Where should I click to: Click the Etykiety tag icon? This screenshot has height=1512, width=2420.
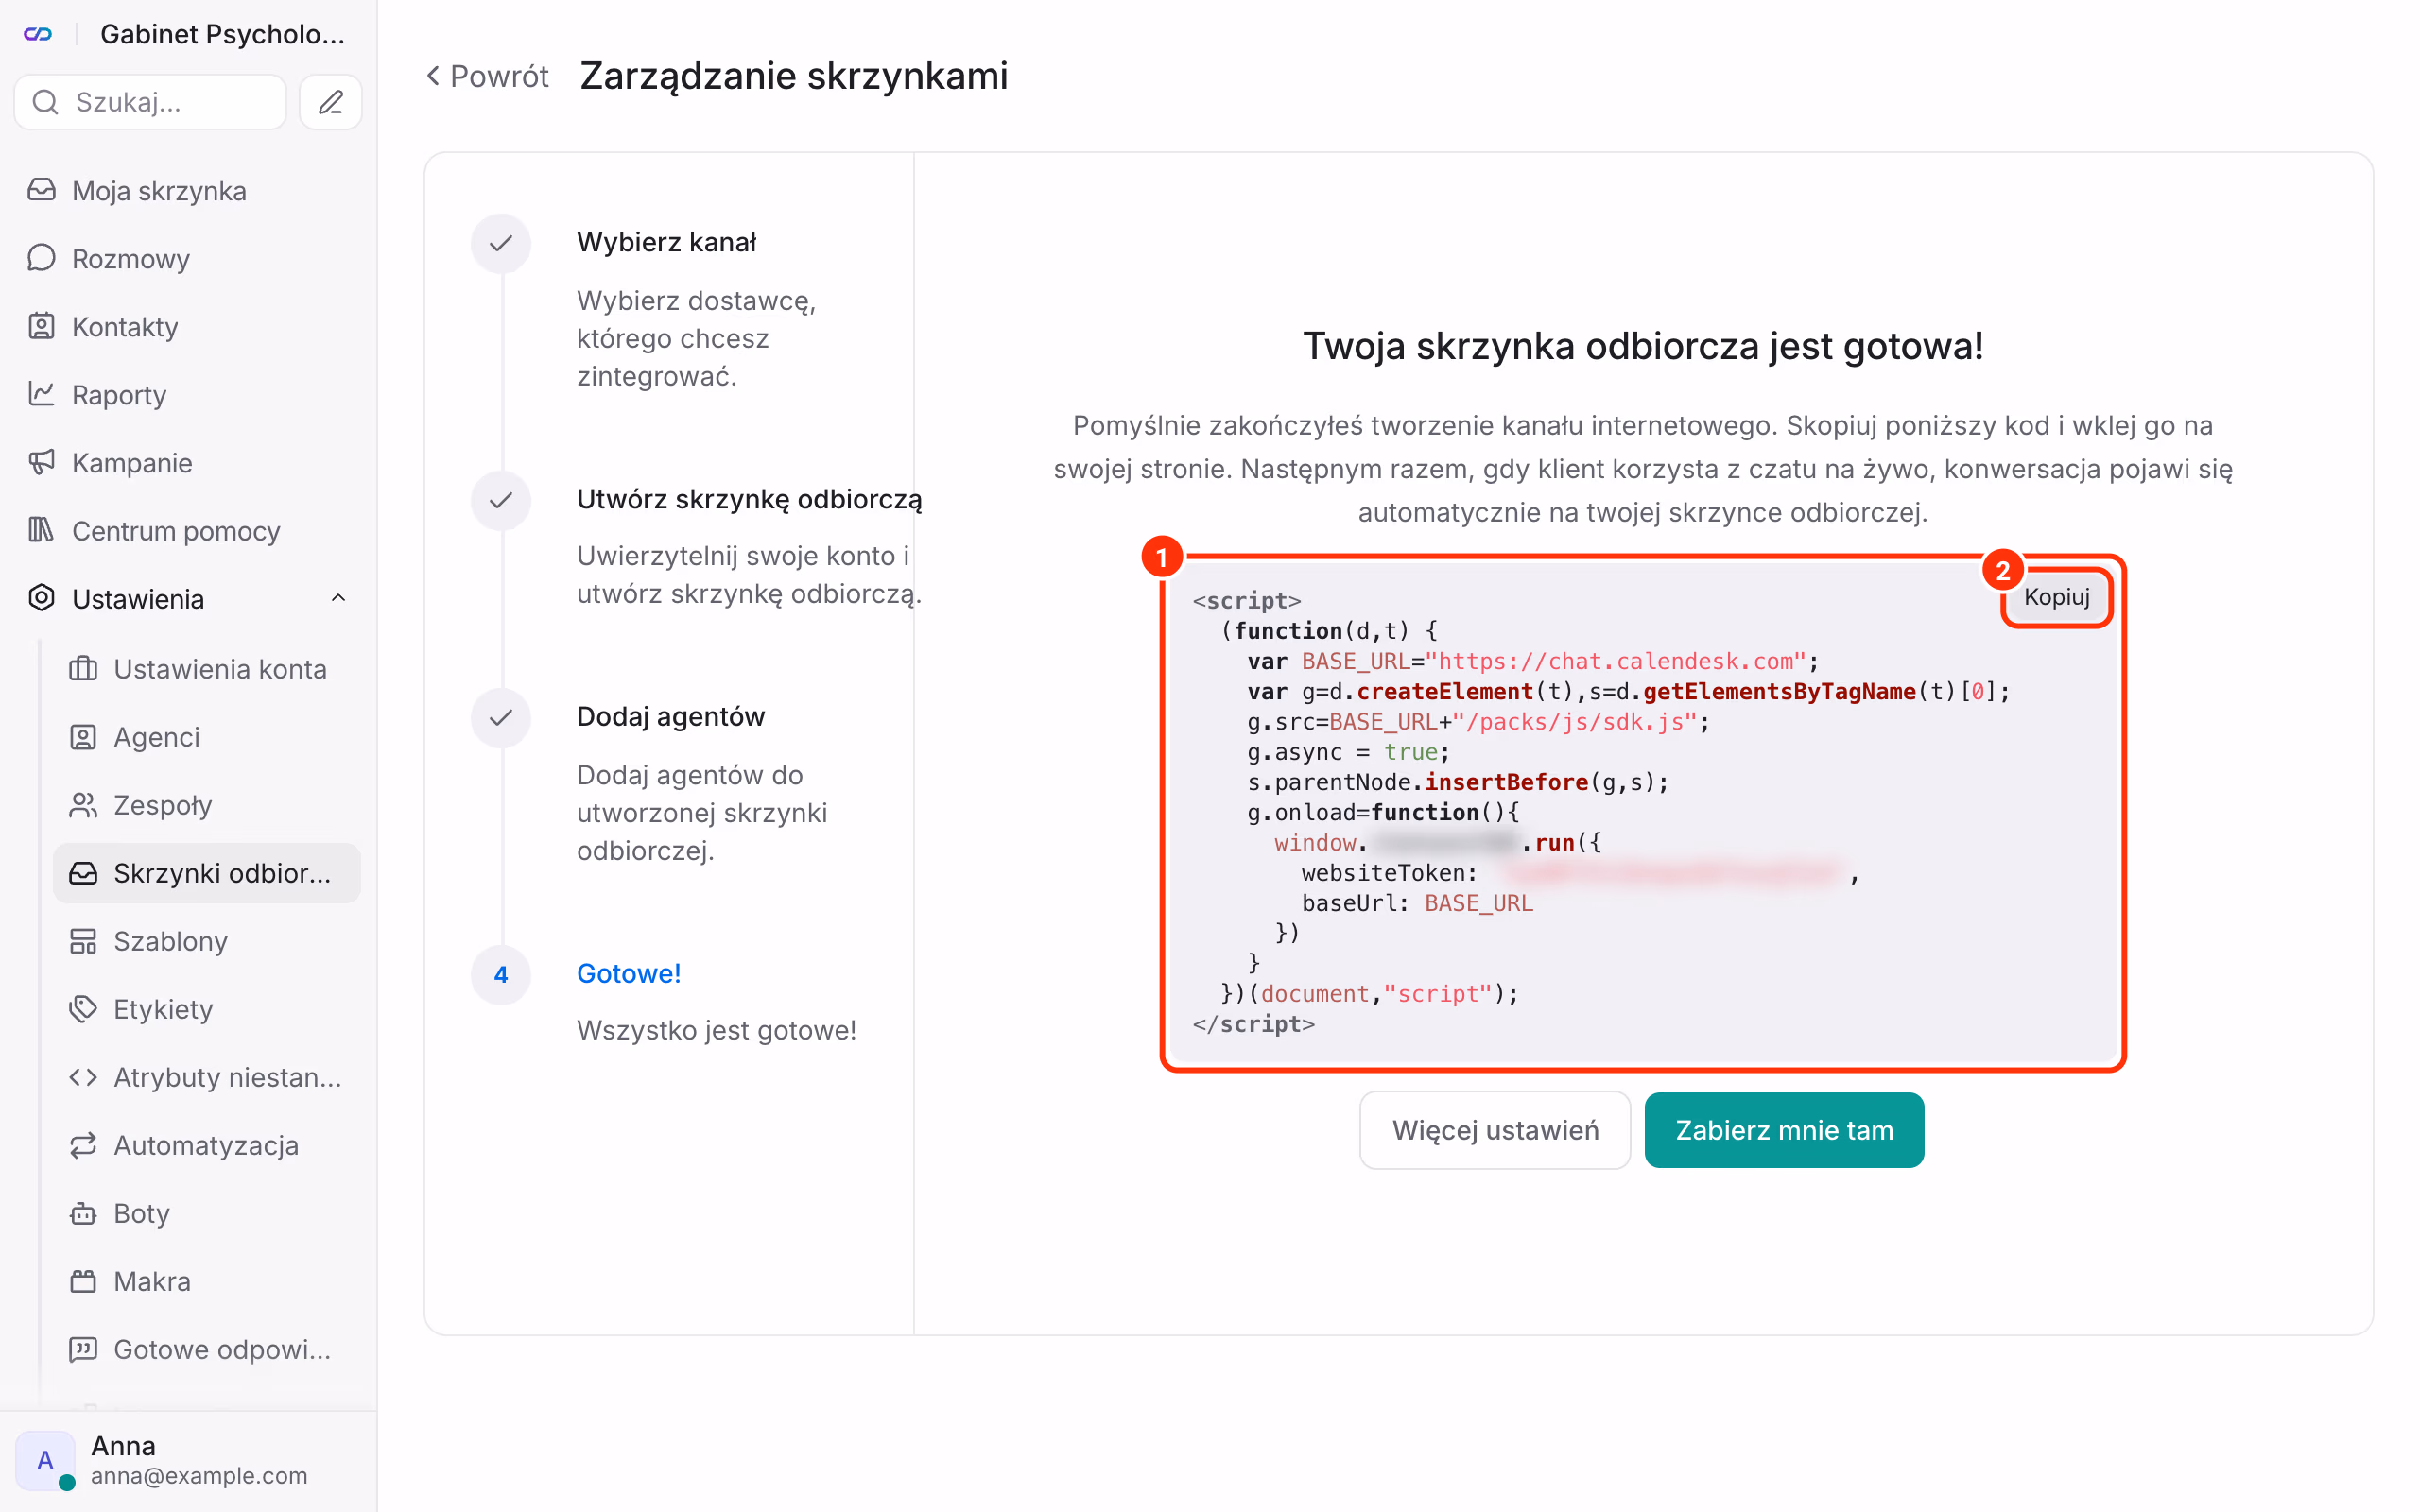click(83, 1008)
